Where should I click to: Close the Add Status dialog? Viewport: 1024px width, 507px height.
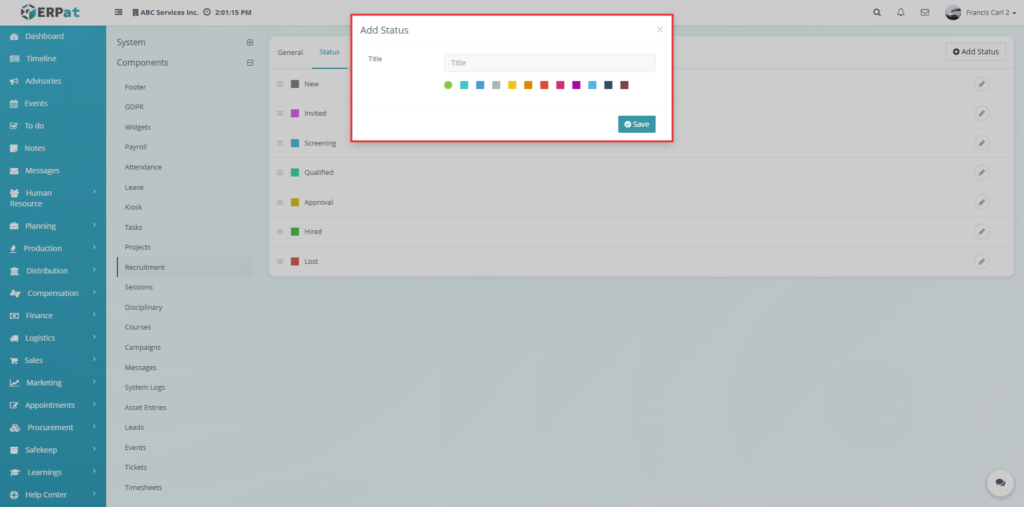[x=660, y=29]
